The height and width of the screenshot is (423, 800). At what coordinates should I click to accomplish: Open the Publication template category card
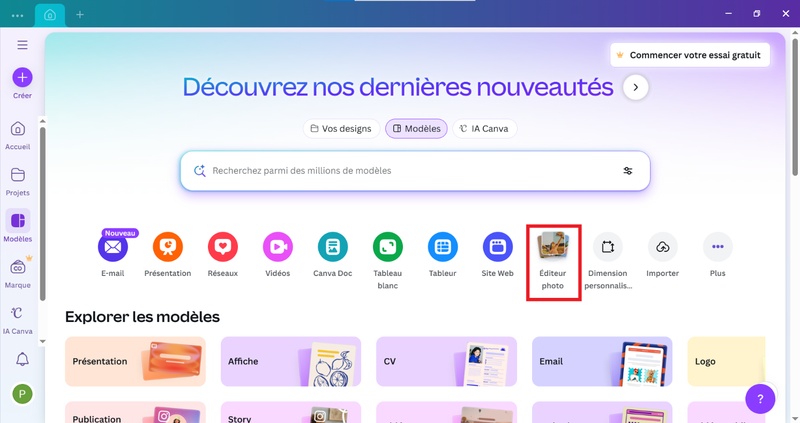(x=135, y=412)
